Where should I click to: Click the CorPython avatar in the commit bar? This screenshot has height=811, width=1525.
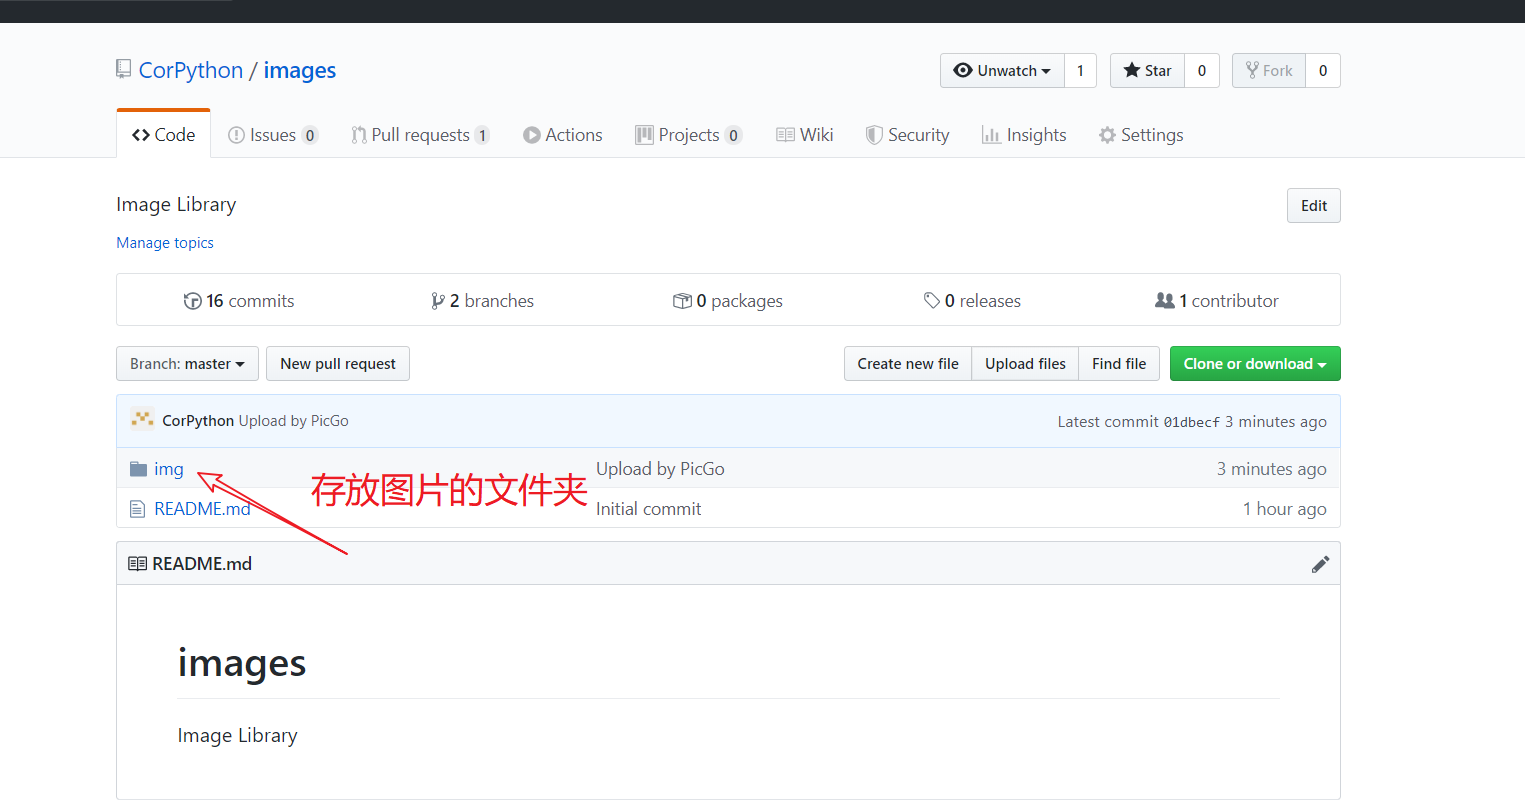[143, 421]
